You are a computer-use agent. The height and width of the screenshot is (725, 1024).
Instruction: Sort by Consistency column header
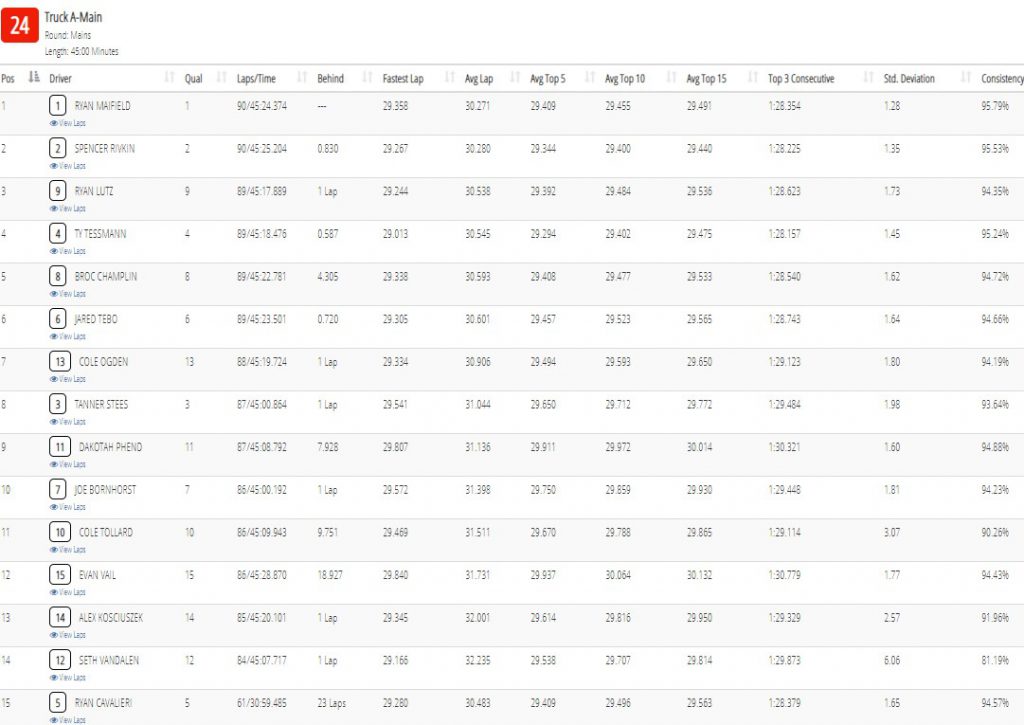click(1002, 78)
